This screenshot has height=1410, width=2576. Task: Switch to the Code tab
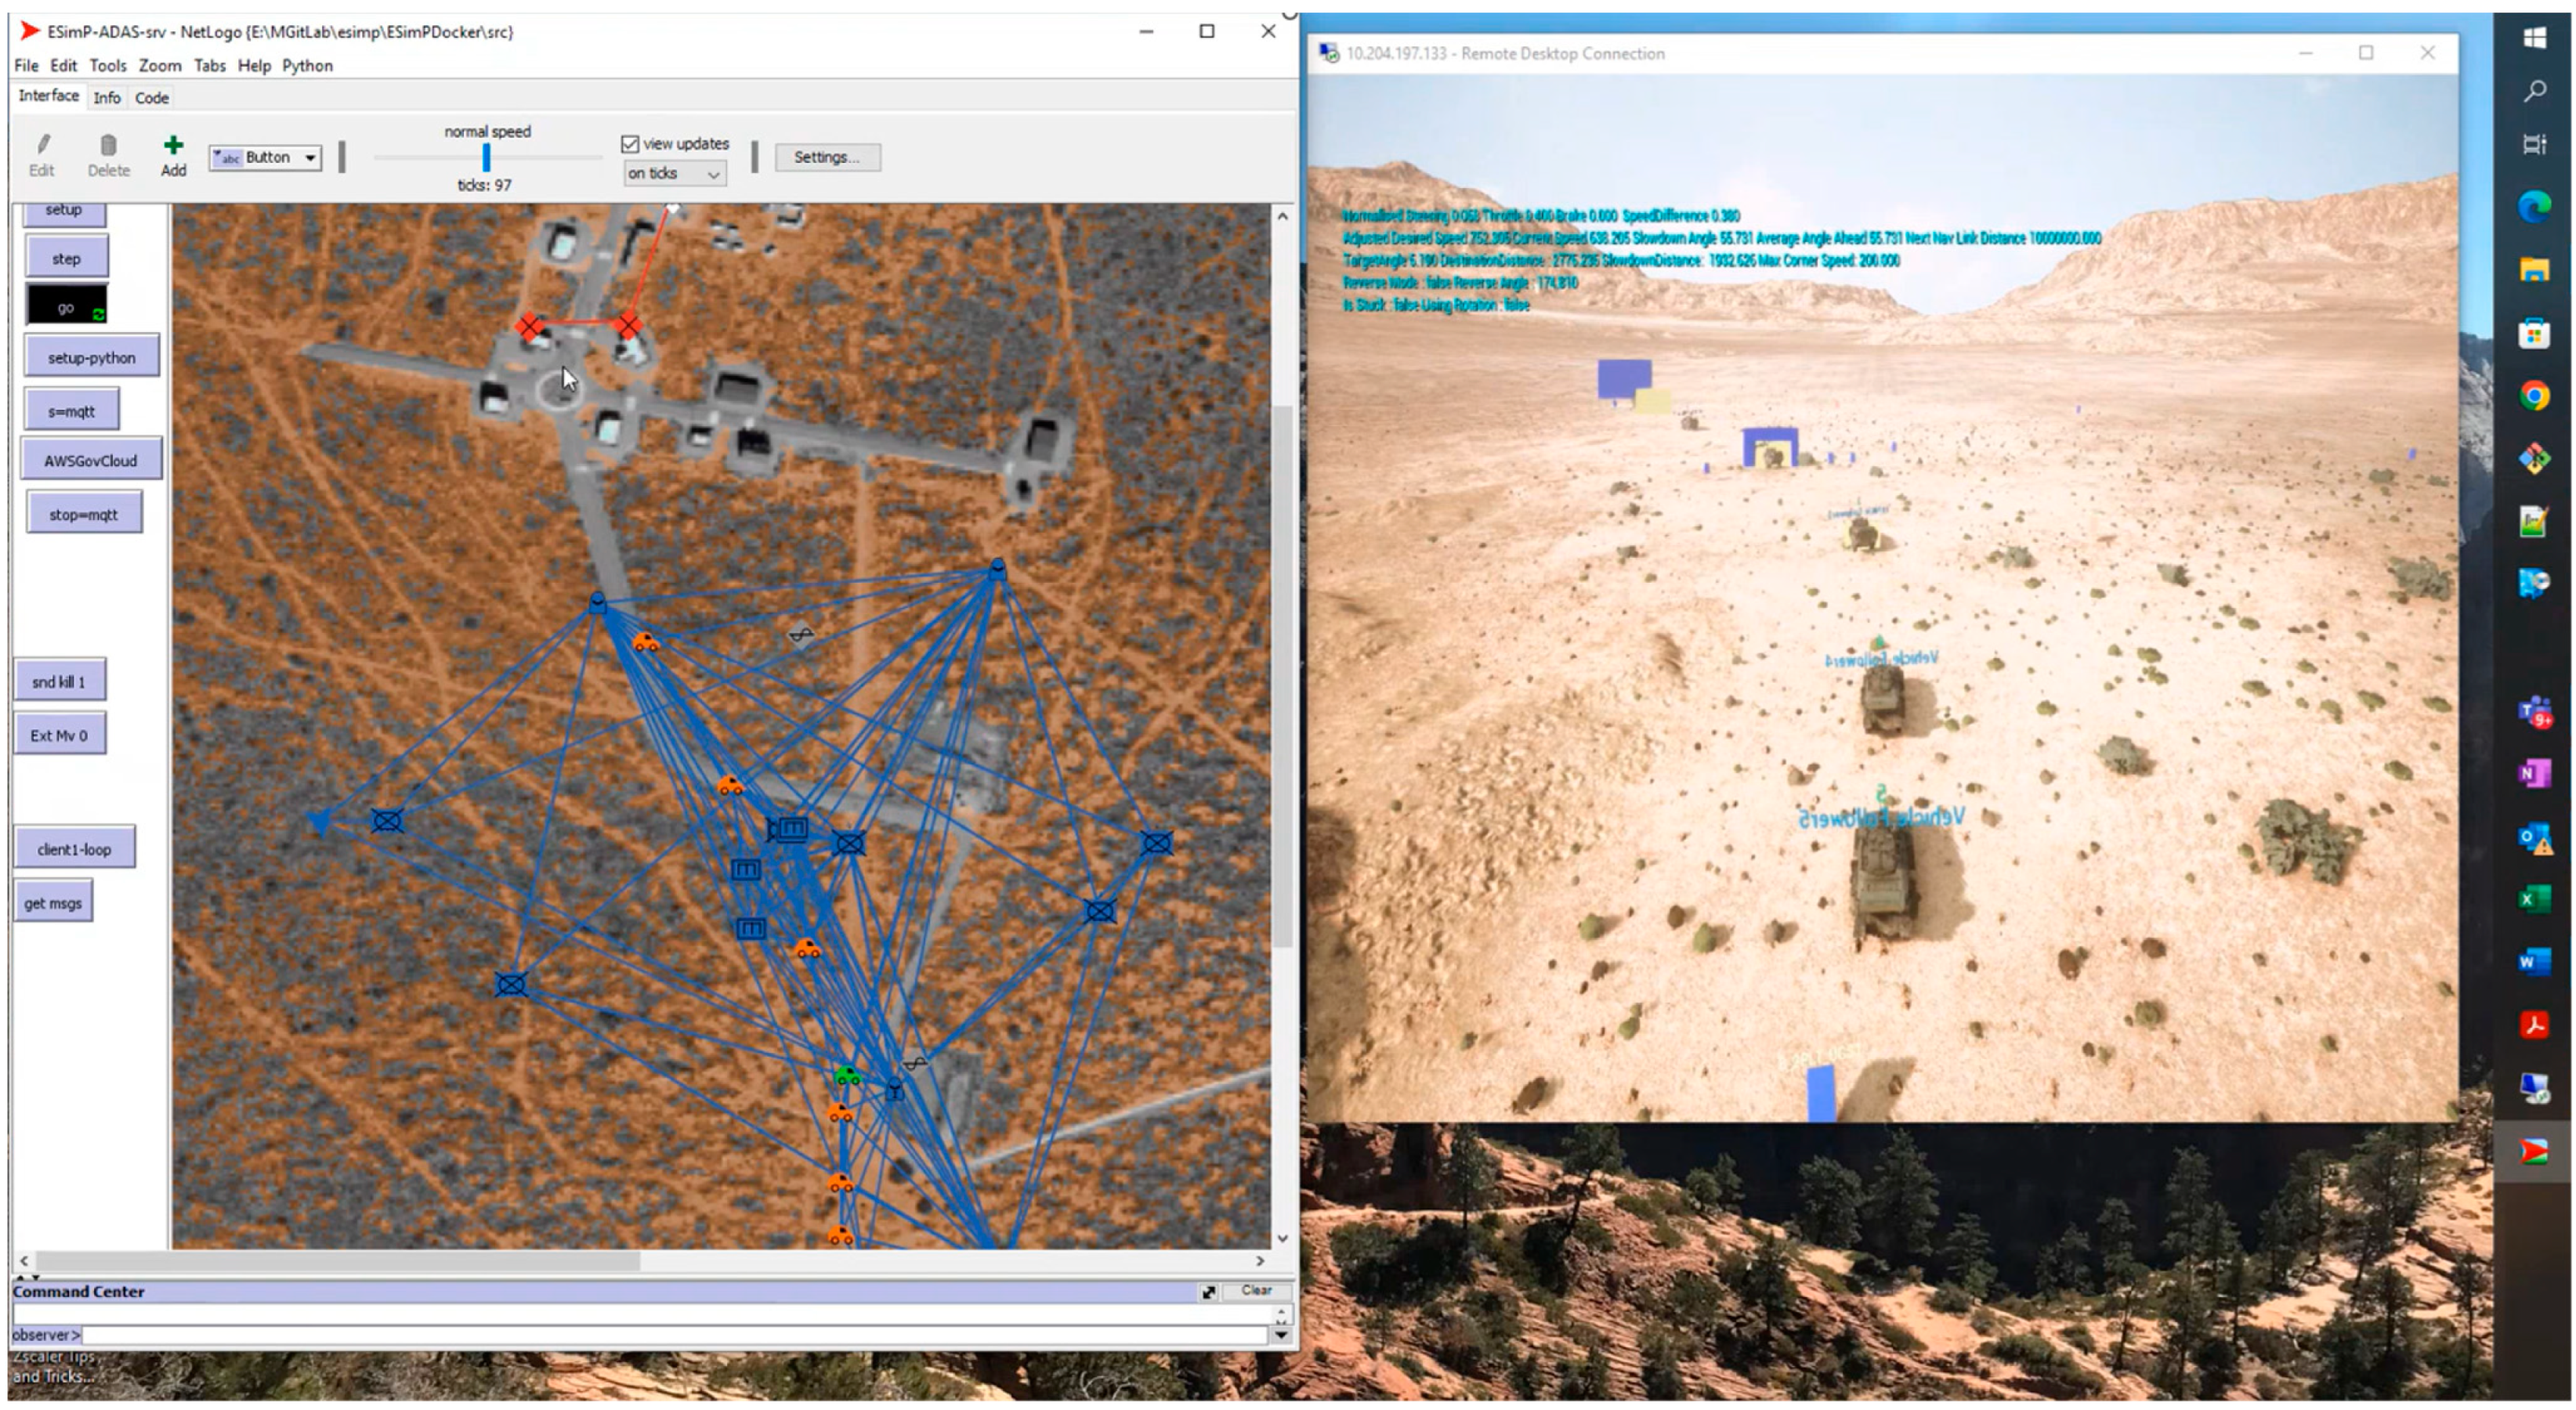[152, 98]
